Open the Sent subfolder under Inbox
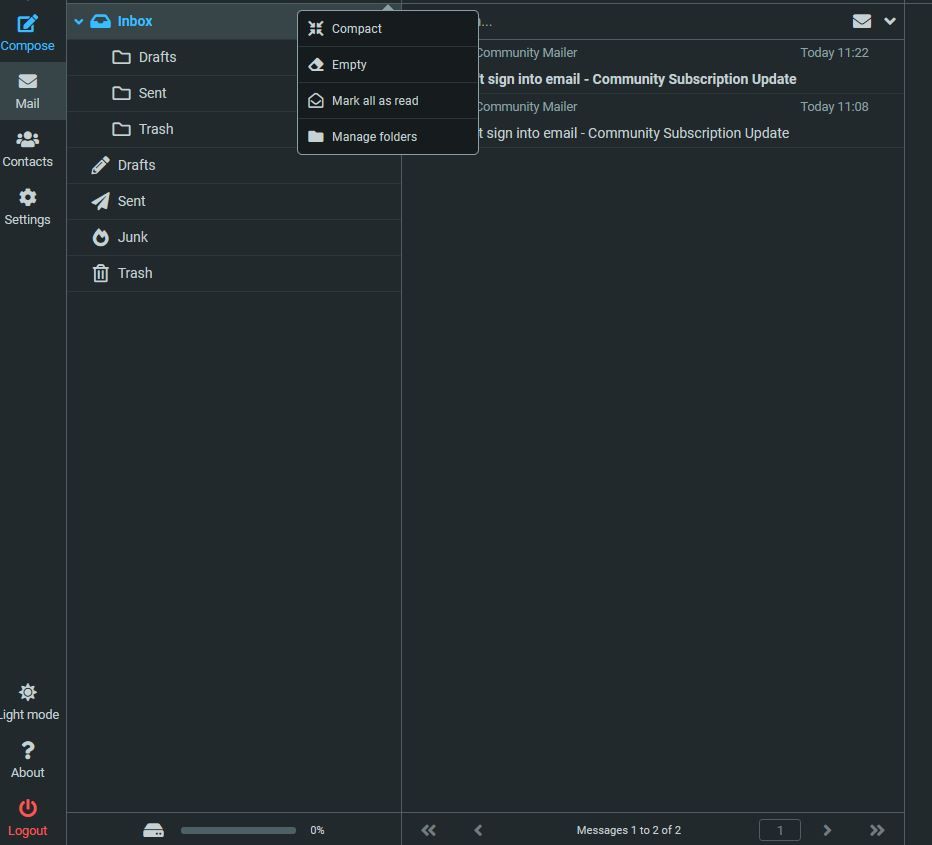This screenshot has width=932, height=845. [152, 93]
